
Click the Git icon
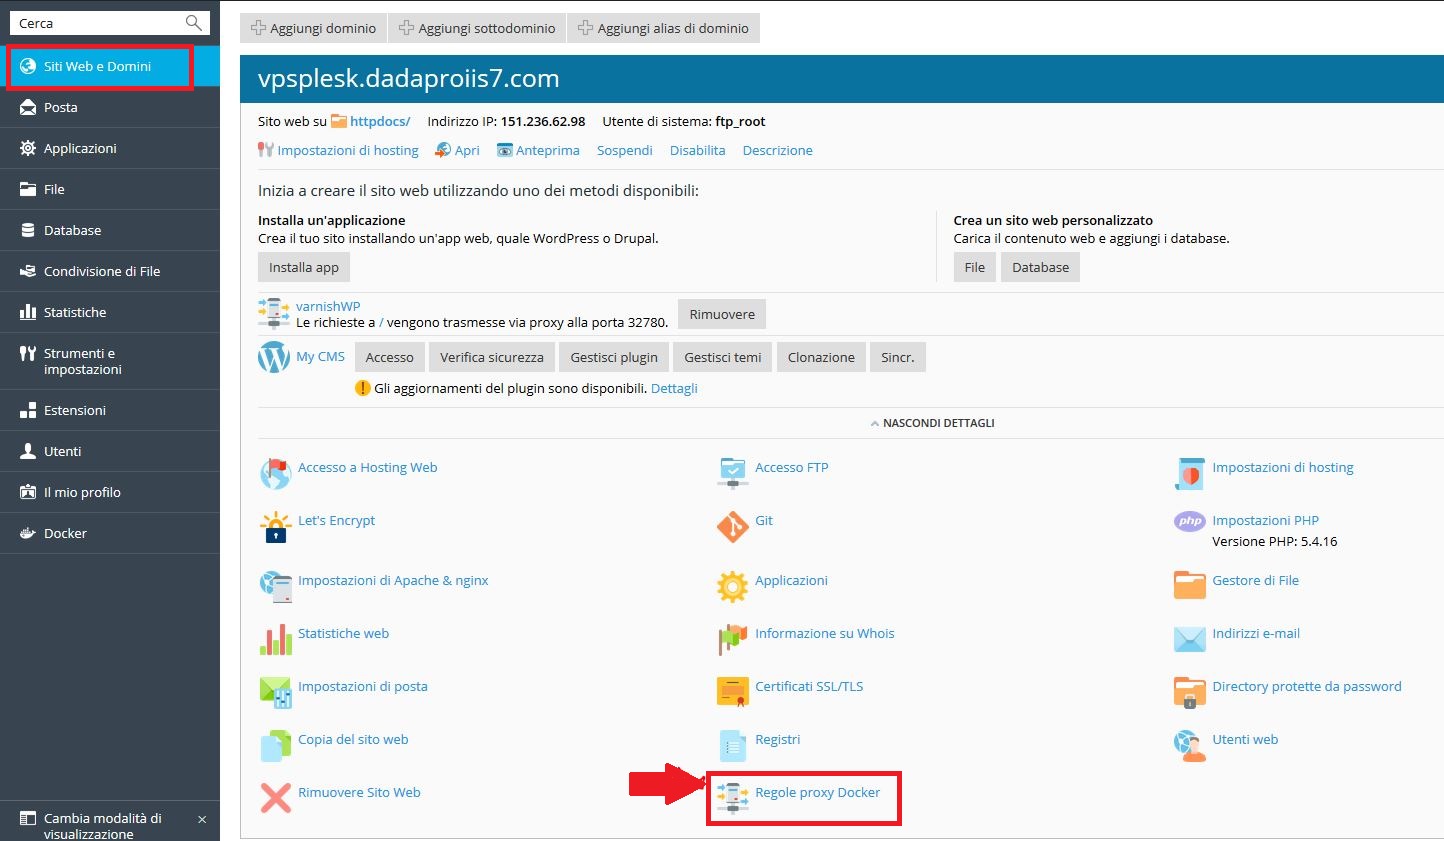(x=733, y=527)
